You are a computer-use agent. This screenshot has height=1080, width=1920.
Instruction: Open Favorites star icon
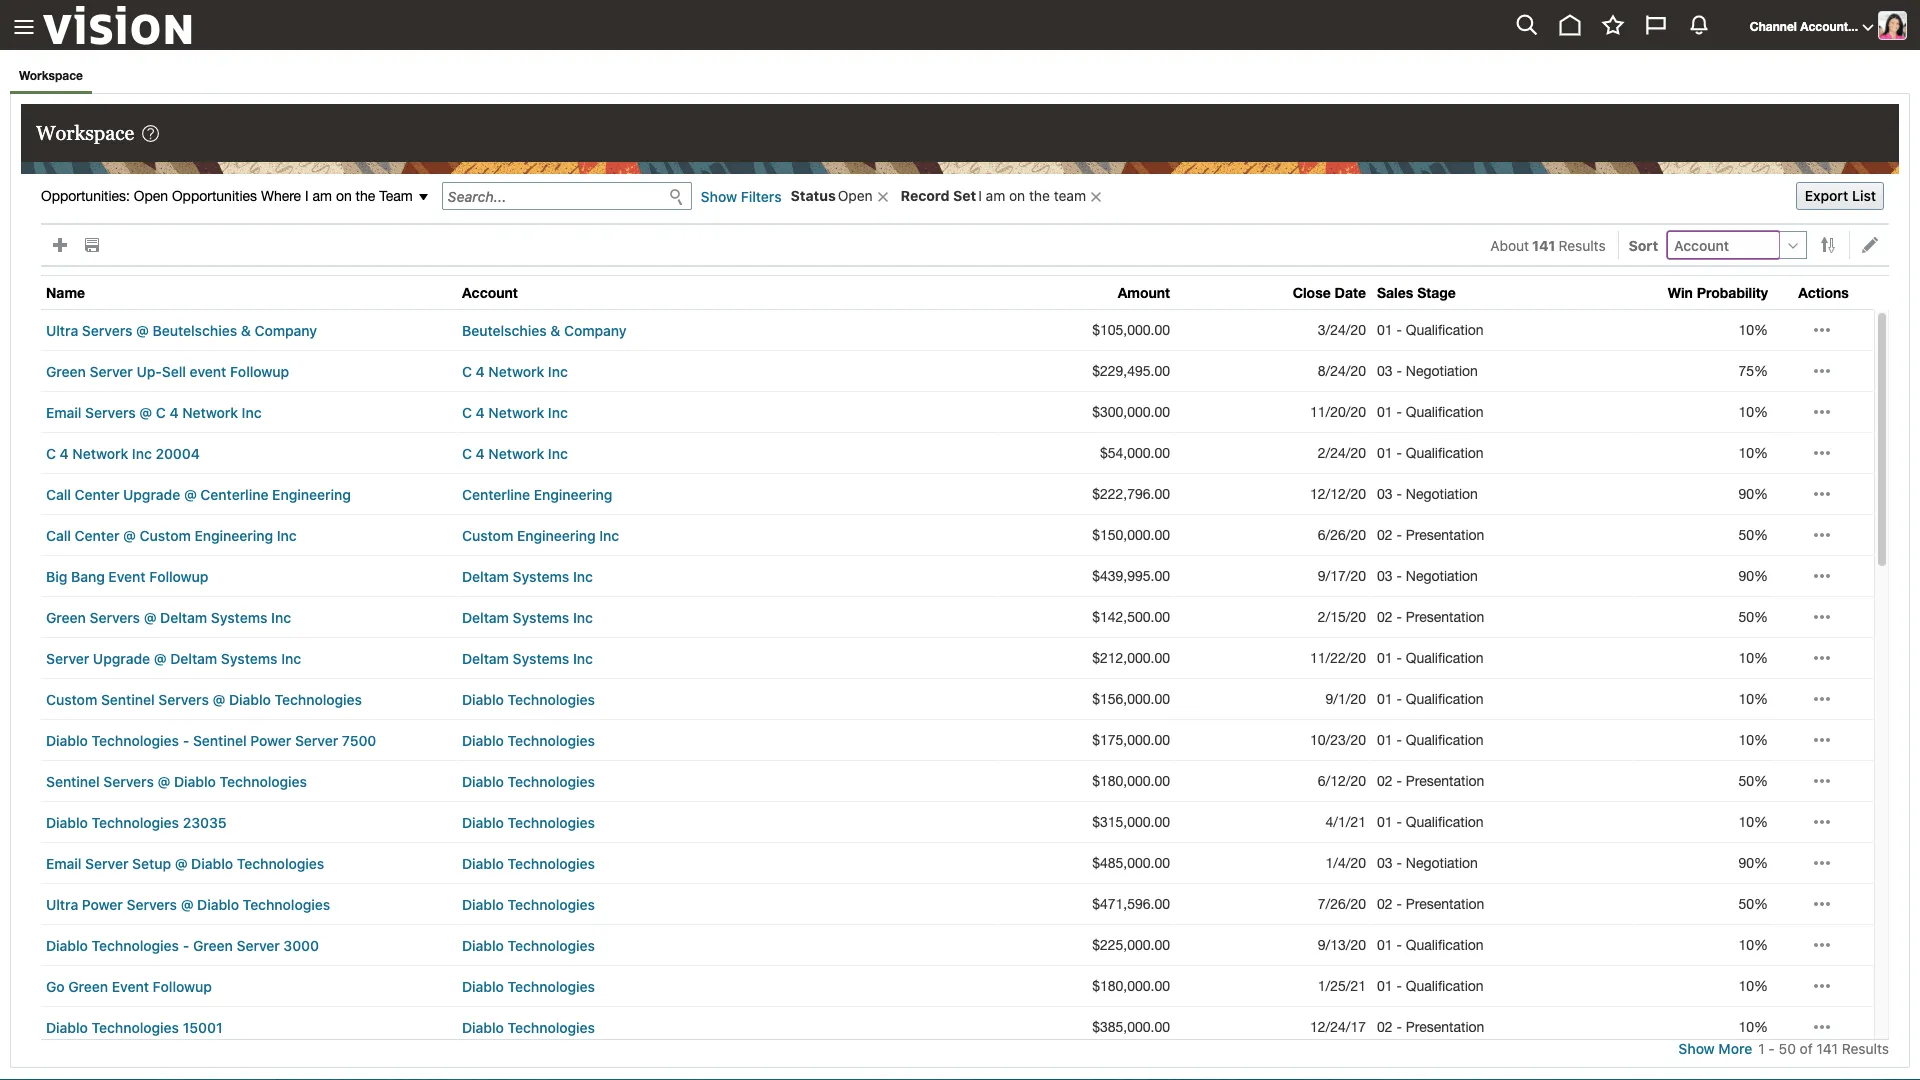coord(1613,26)
